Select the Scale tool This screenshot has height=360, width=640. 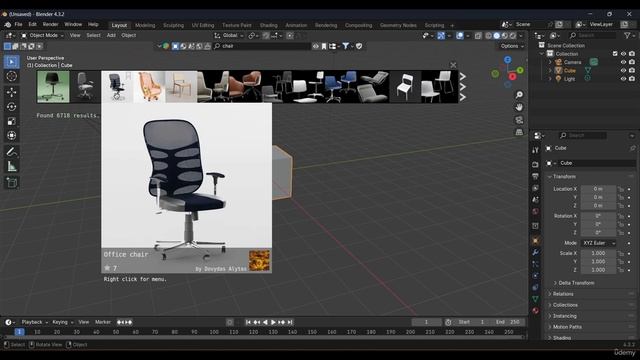(11, 121)
